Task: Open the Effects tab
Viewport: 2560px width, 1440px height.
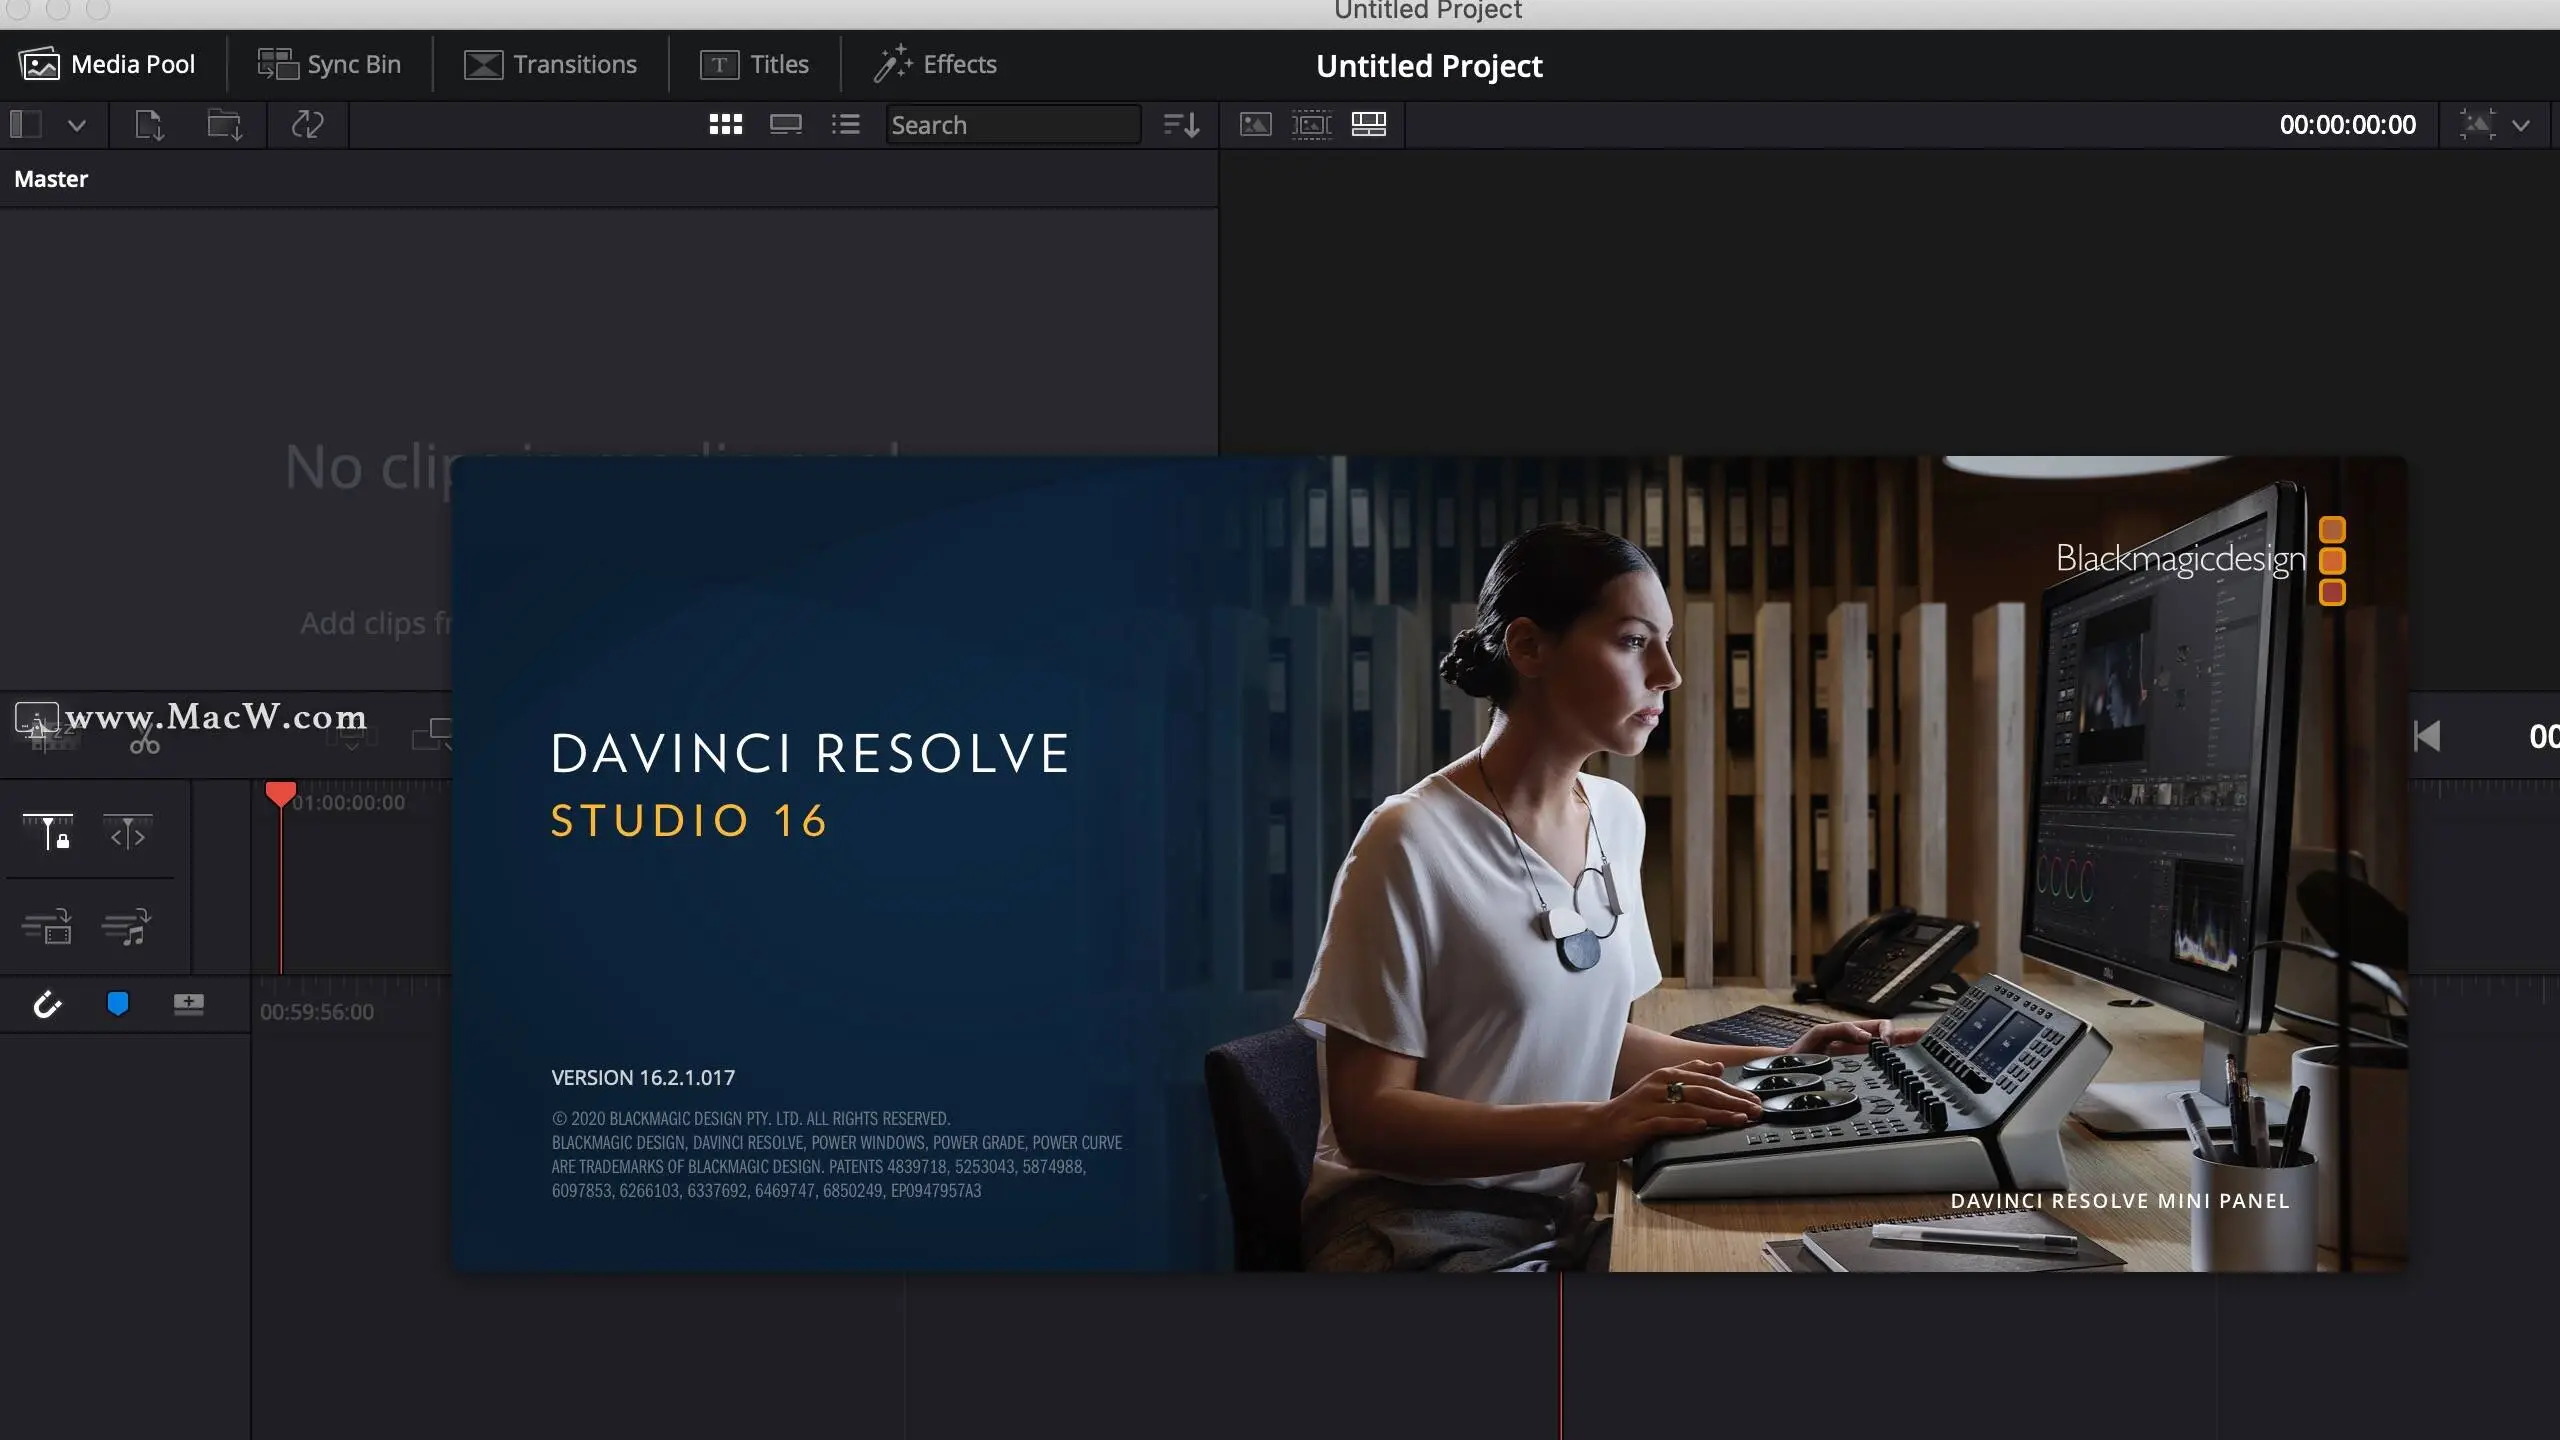Action: [934, 65]
